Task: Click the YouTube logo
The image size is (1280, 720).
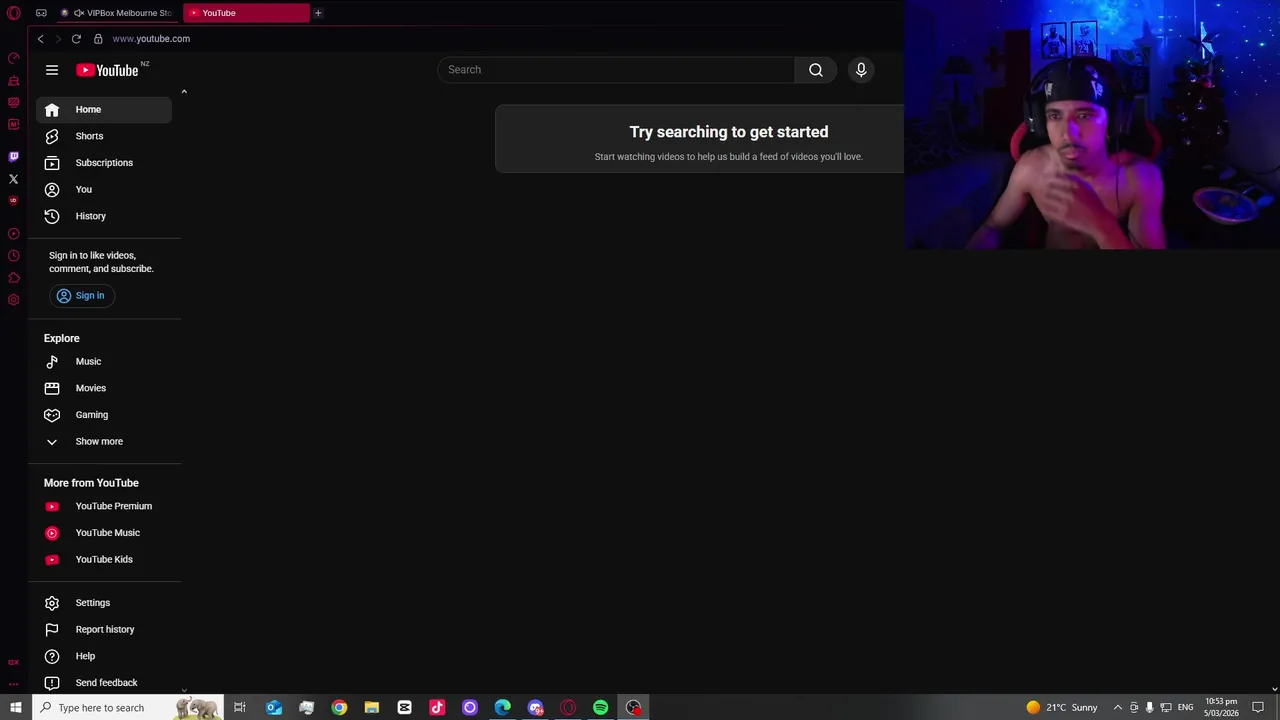Action: coord(107,70)
